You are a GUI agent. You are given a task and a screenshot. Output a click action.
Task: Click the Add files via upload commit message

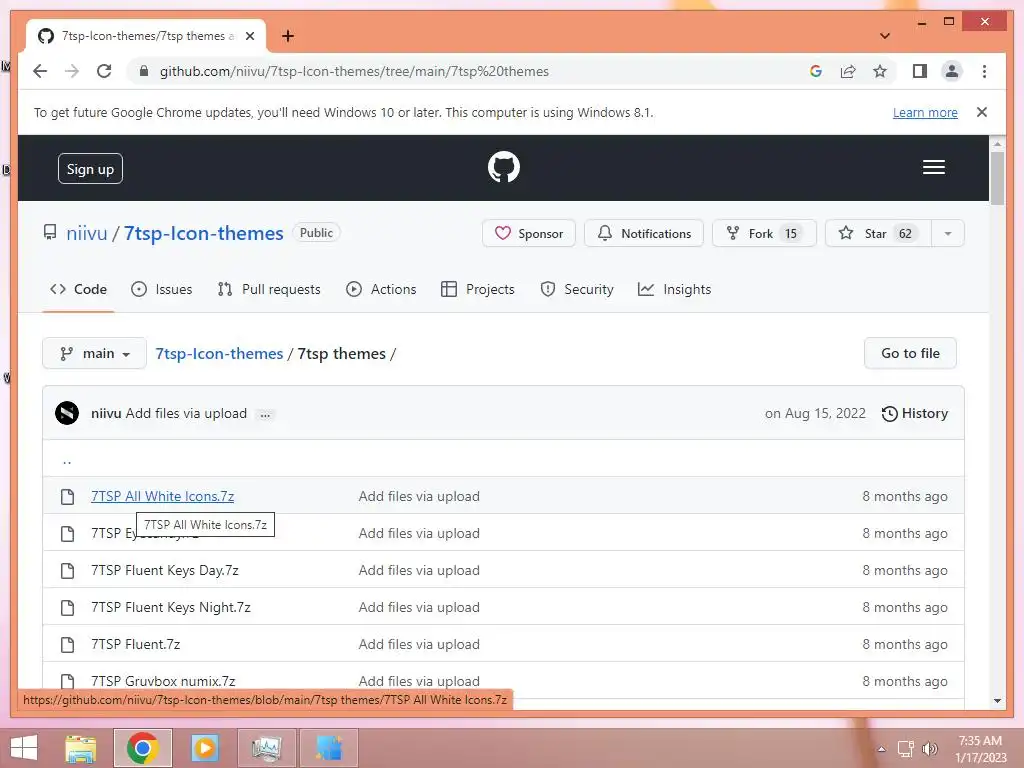pos(186,413)
